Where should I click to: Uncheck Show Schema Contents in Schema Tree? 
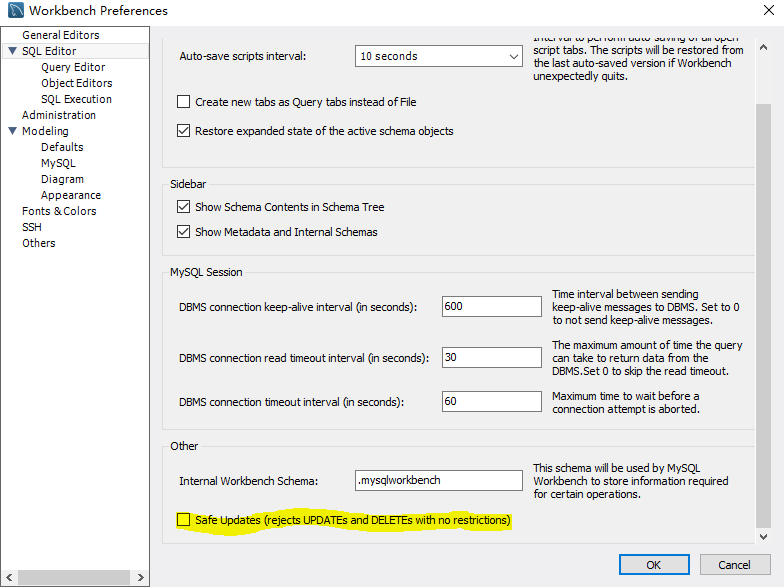click(184, 206)
